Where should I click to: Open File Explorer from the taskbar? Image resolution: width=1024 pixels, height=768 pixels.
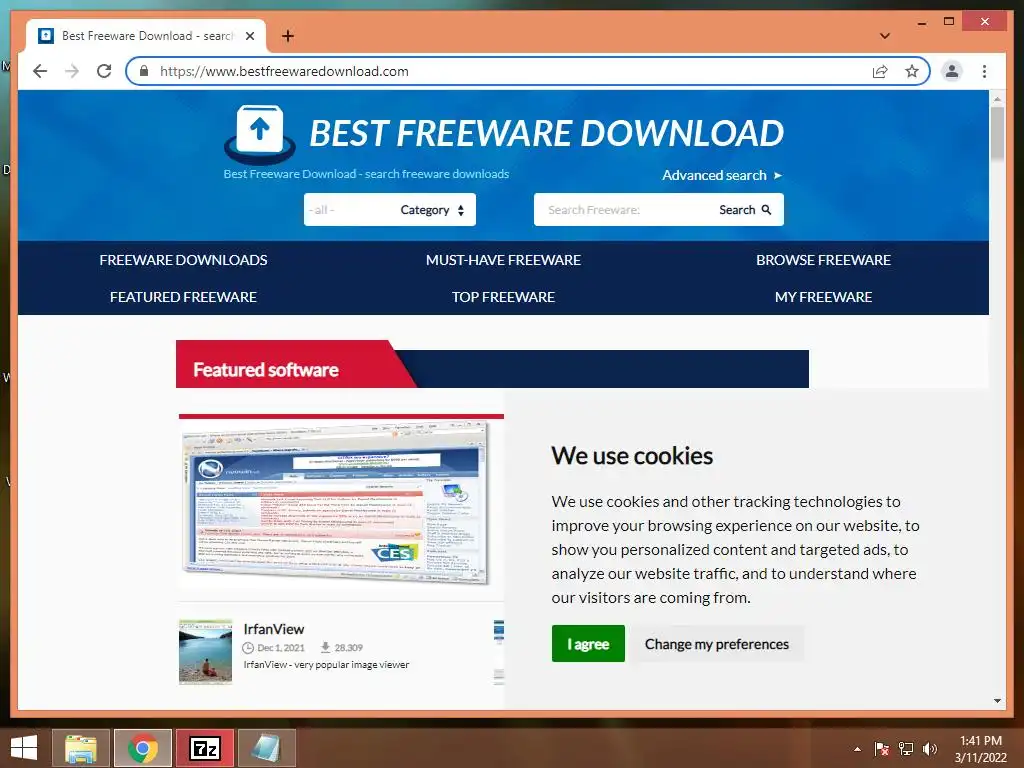tap(81, 748)
